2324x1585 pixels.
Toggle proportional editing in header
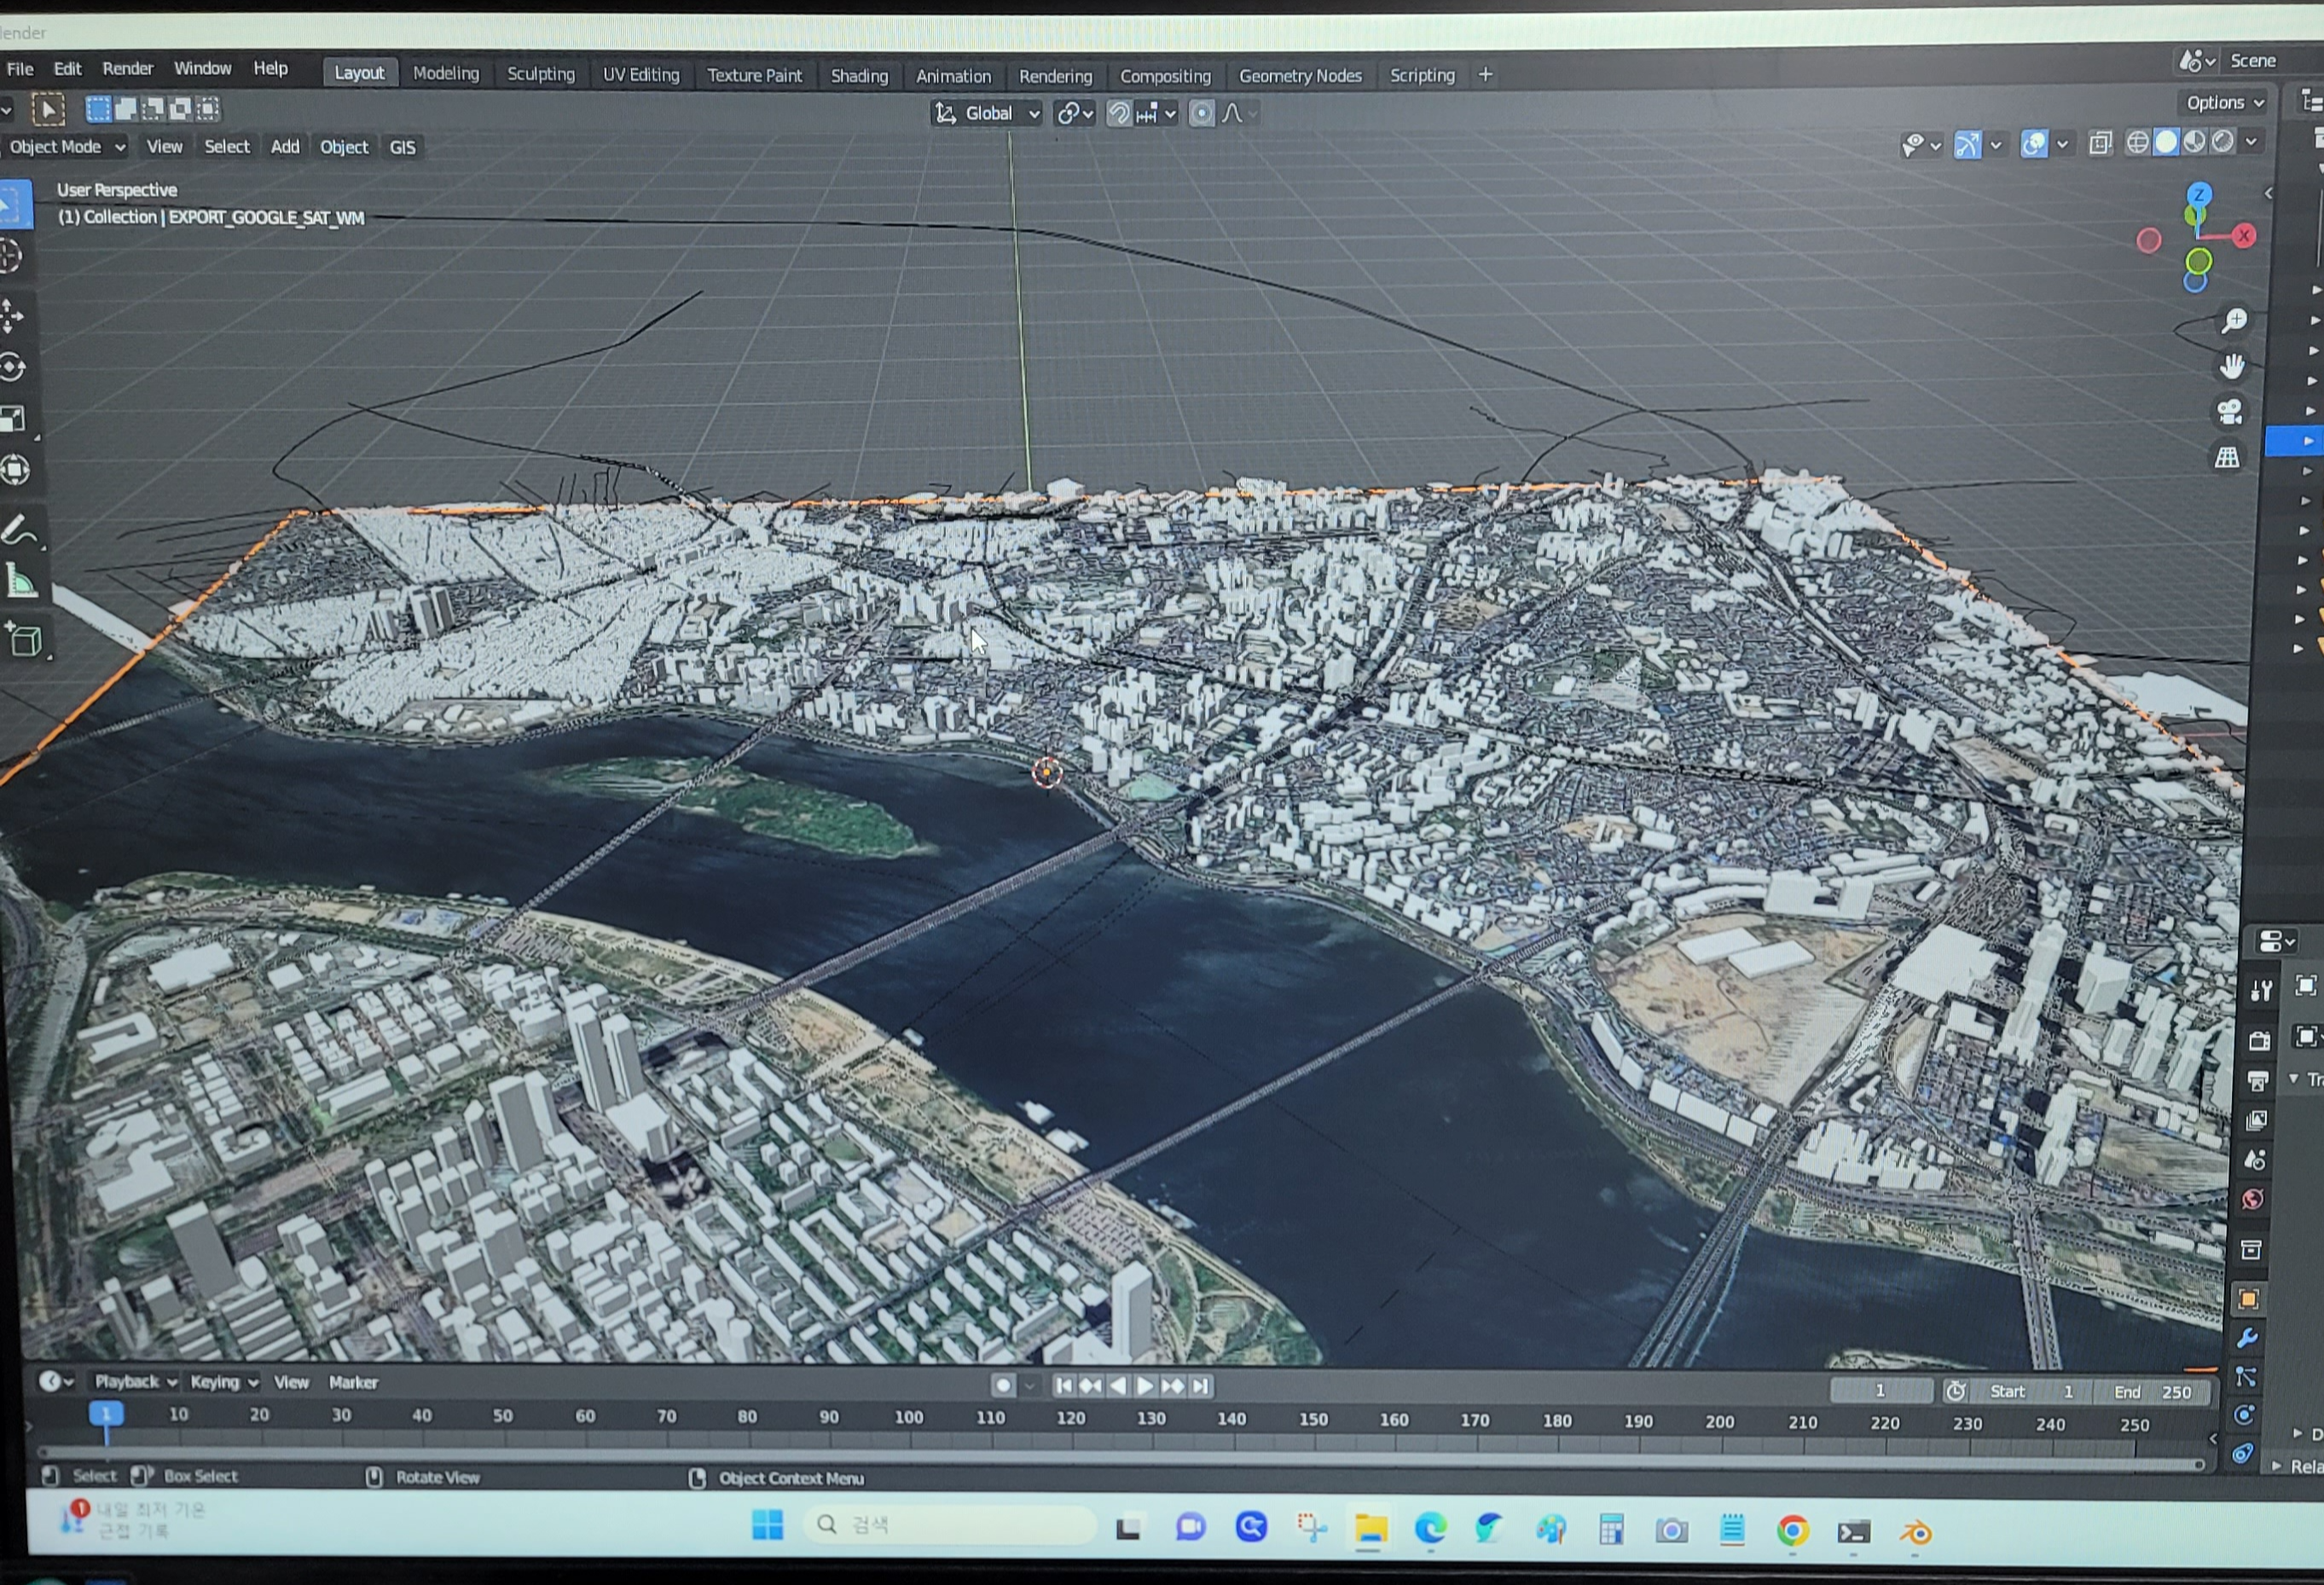click(x=1201, y=114)
